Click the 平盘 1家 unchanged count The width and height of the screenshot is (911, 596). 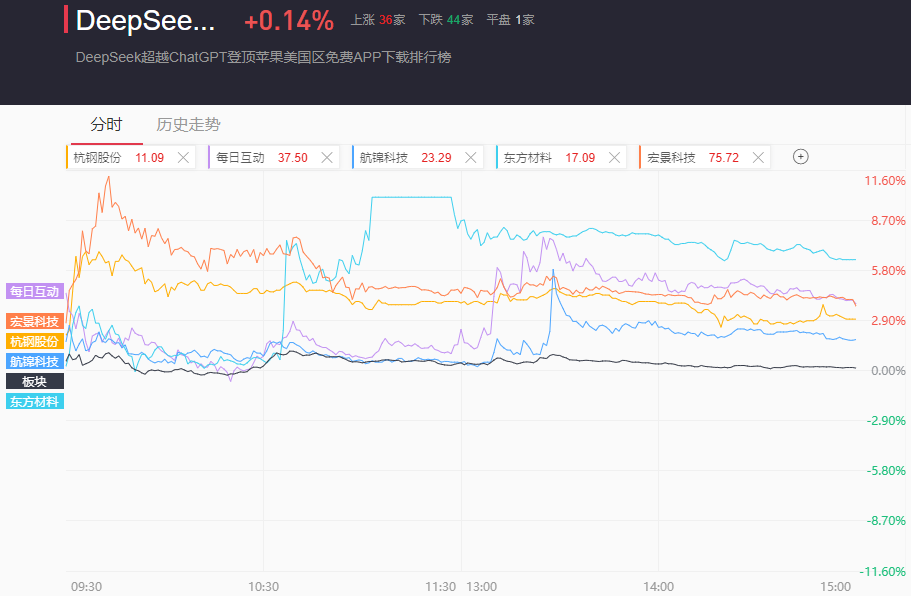coord(510,20)
